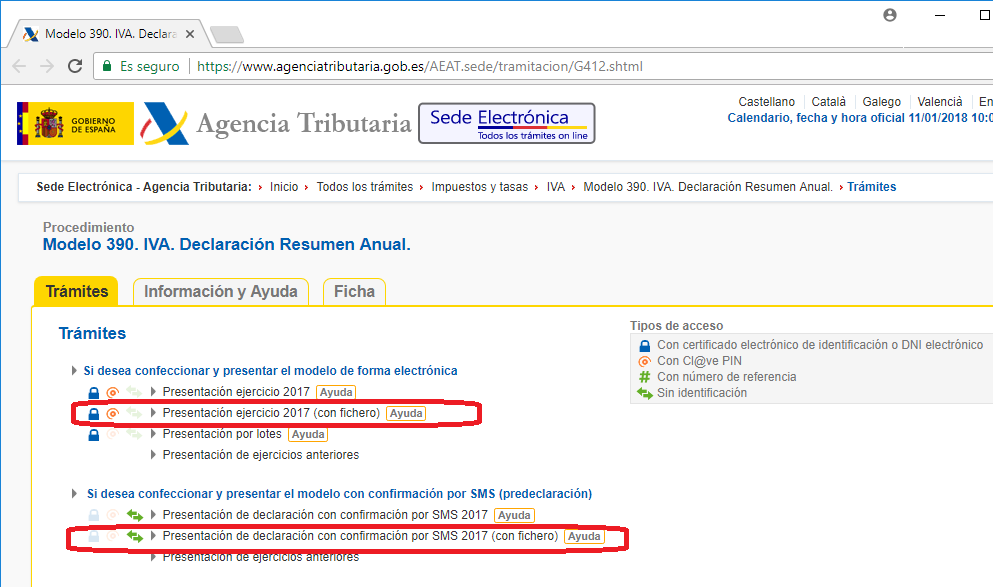Switch language to Valencià
Screen dimensions: 1004x587
[x=939, y=102]
